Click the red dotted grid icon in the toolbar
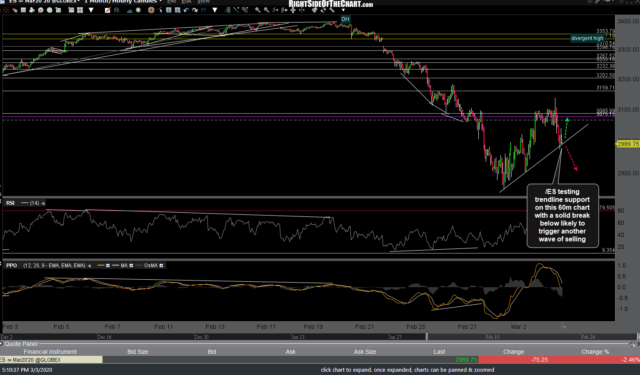Viewport: 640px width, 375px height. (6, 10)
